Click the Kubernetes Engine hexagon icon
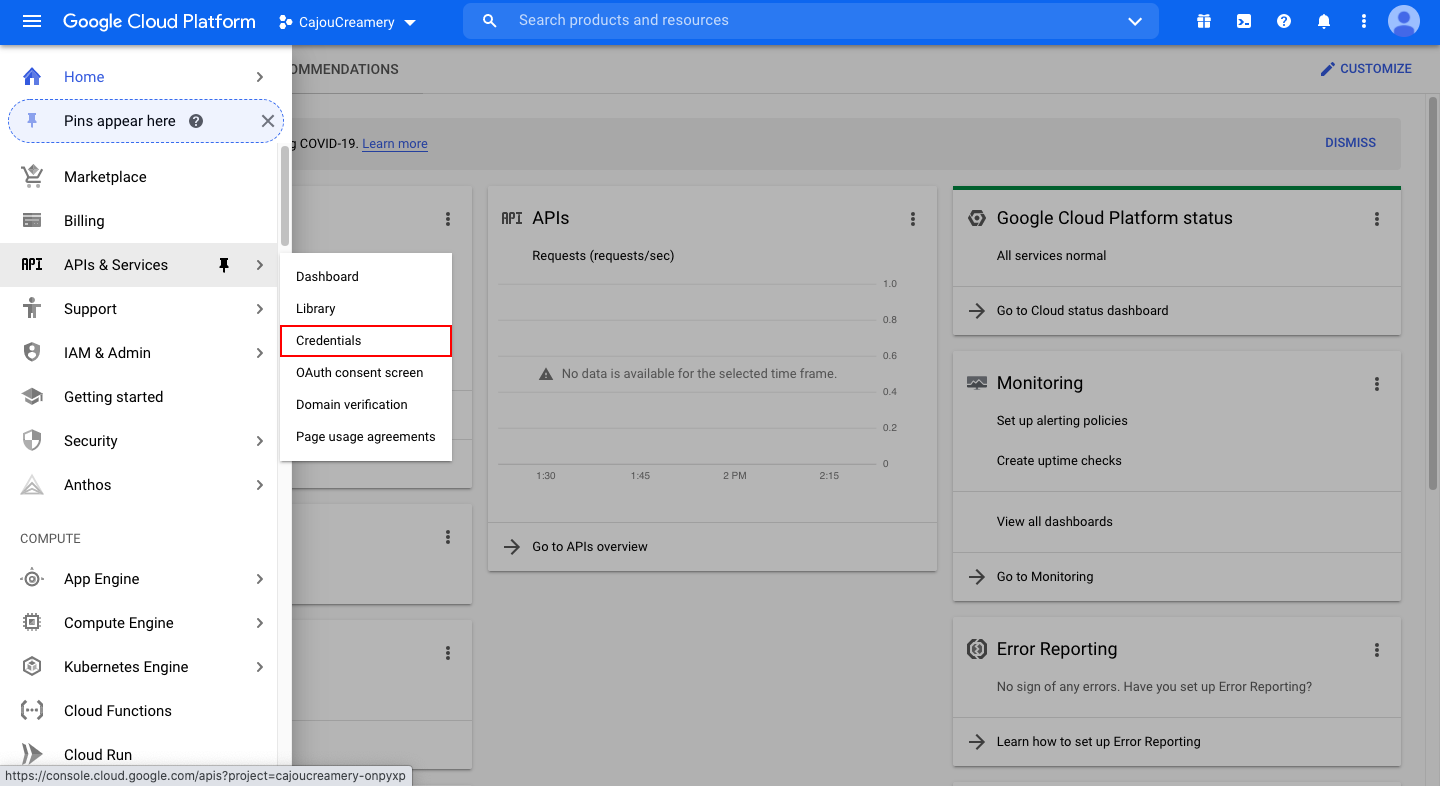Screen dimensions: 1440x786 coord(32,667)
